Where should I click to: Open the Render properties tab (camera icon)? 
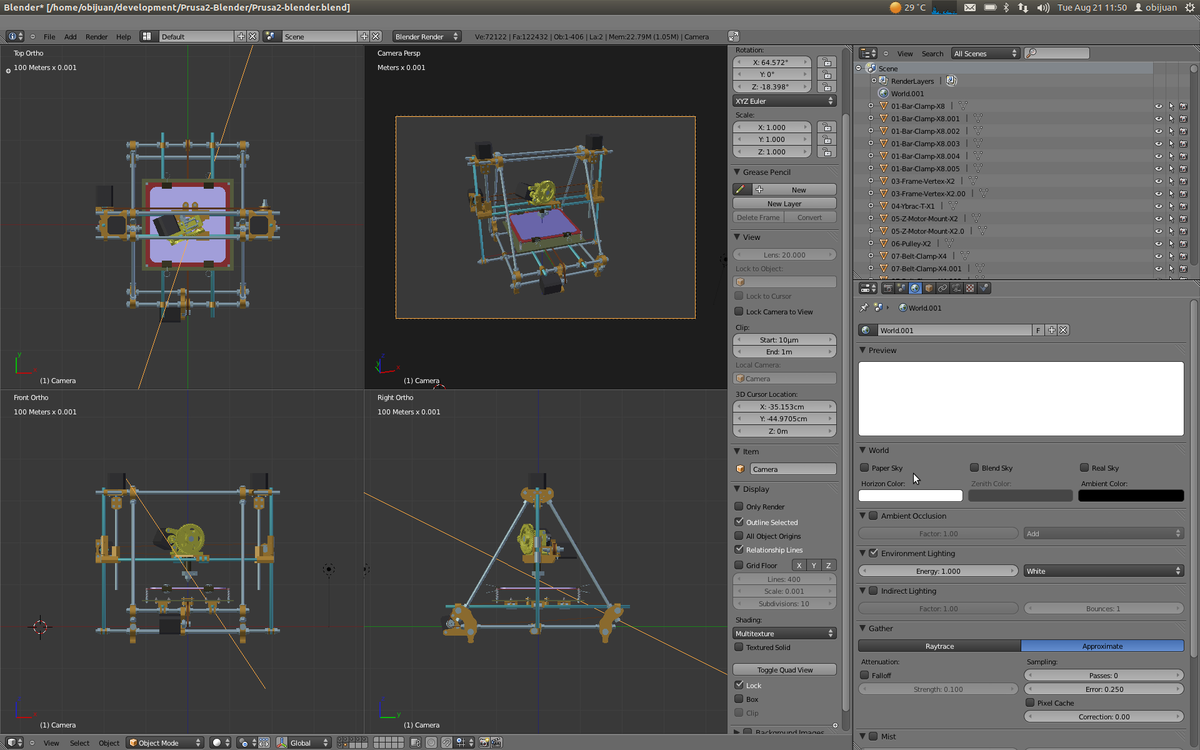tap(887, 288)
